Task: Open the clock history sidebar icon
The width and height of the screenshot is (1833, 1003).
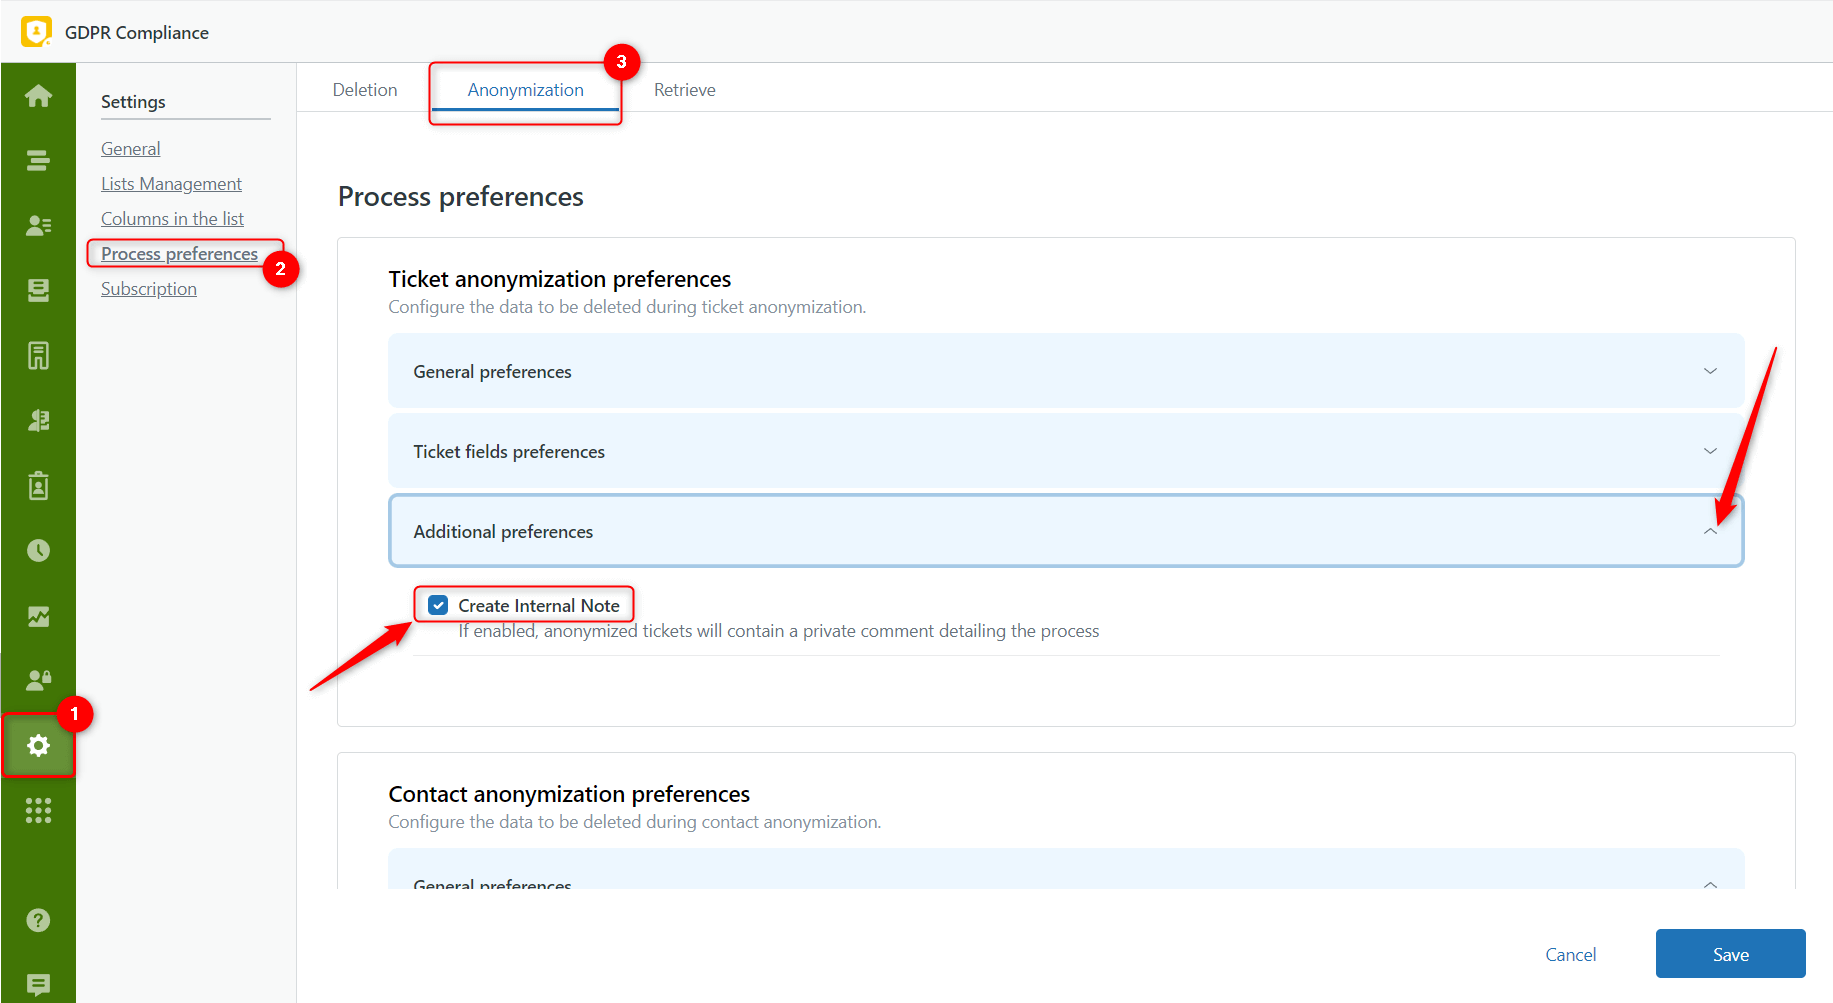Action: coord(38,550)
